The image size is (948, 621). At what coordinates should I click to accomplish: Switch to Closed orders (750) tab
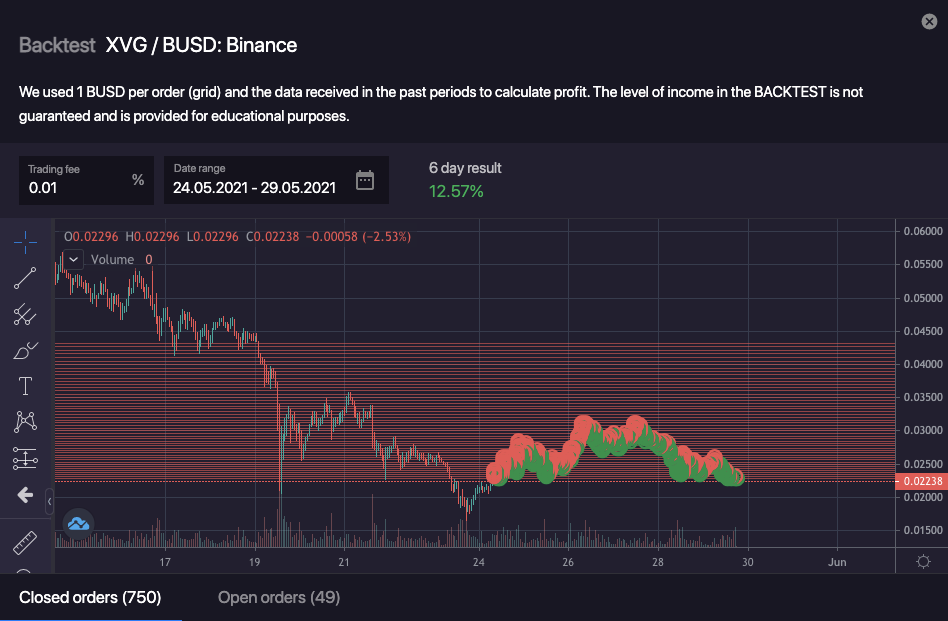(x=90, y=598)
